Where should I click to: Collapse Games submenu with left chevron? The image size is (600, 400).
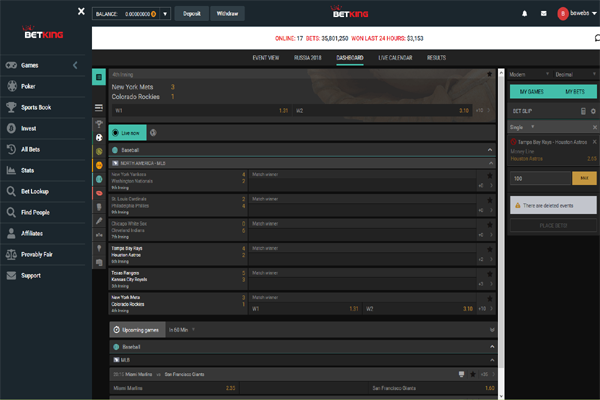tap(75, 65)
